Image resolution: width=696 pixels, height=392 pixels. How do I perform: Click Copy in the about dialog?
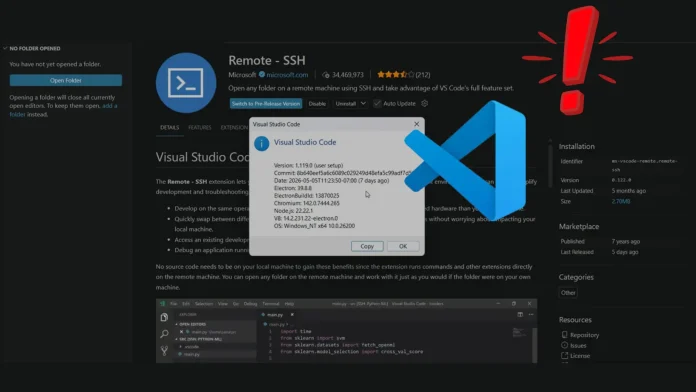coord(367,246)
